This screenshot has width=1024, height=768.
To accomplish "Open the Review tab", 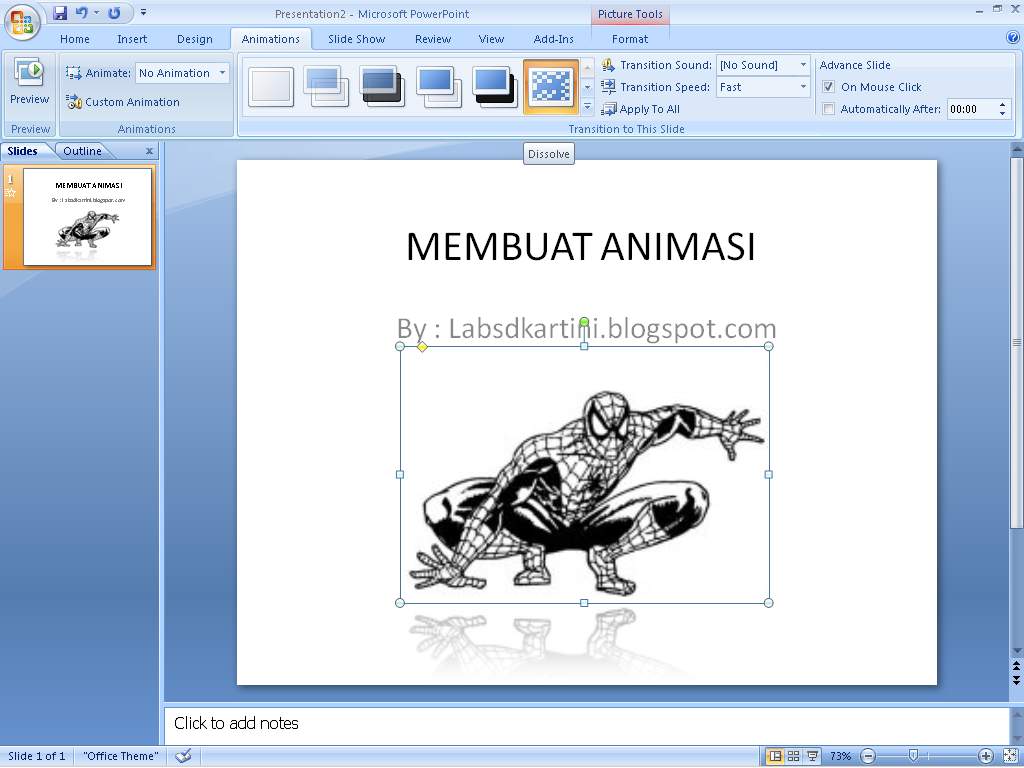I will (433, 39).
